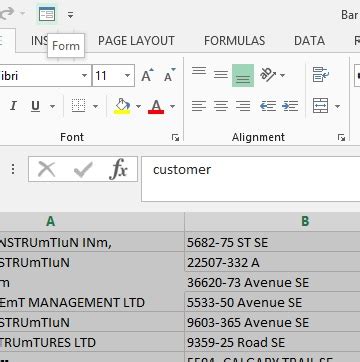
Task: Switch to the DATA ribbon tab
Action: 309,41
